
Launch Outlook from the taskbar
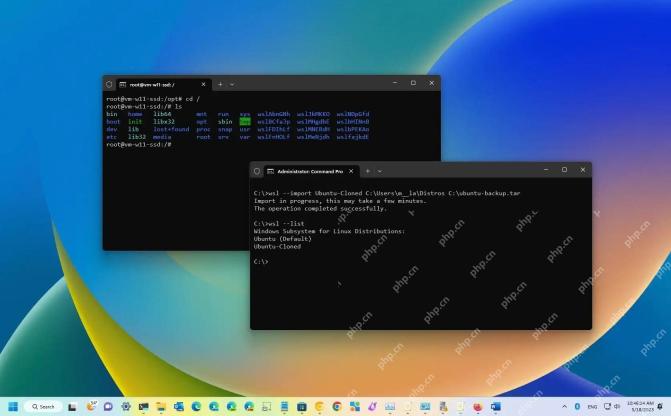click(178, 406)
